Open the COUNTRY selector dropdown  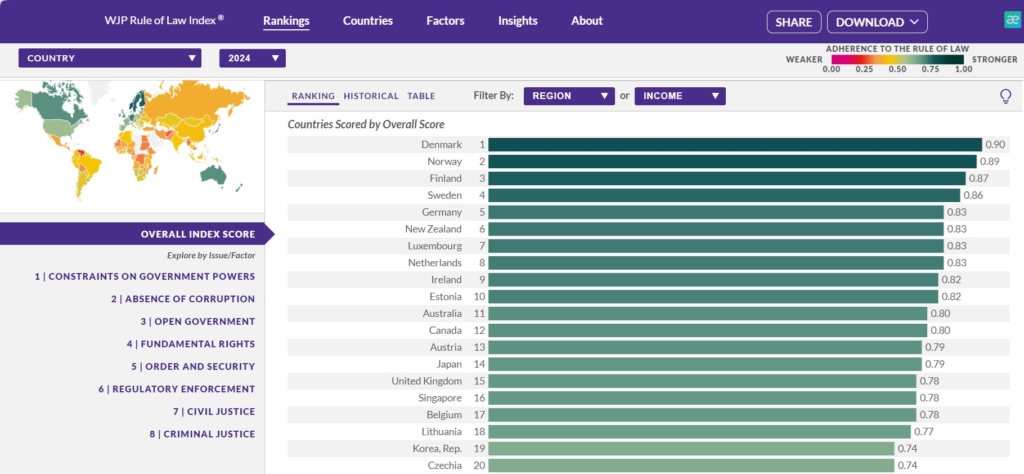[110, 59]
